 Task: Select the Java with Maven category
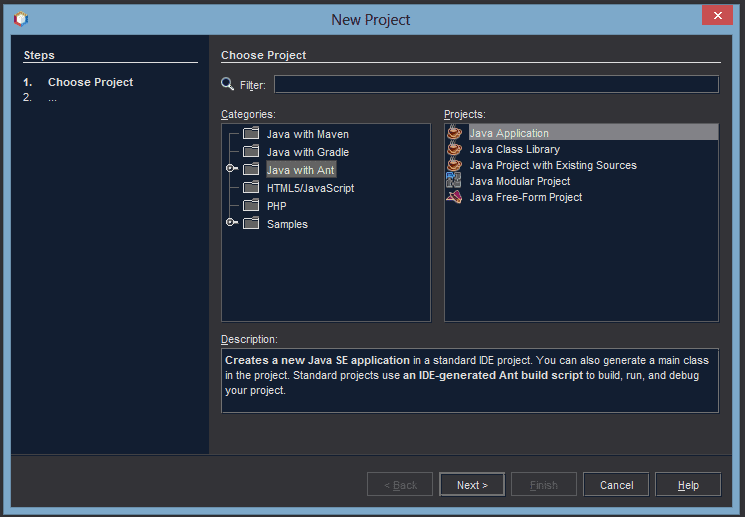pos(307,134)
